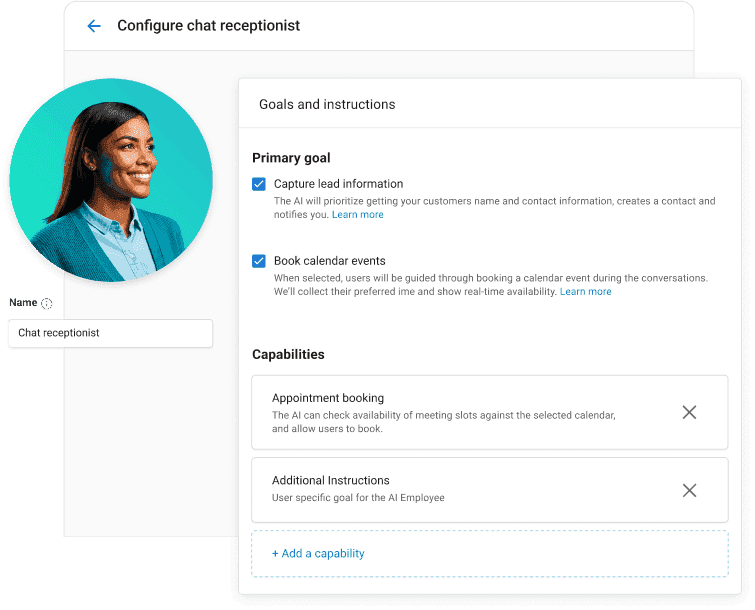Toggle the Book calendar events checkbox
The width and height of the screenshot is (755, 610).
[259, 261]
